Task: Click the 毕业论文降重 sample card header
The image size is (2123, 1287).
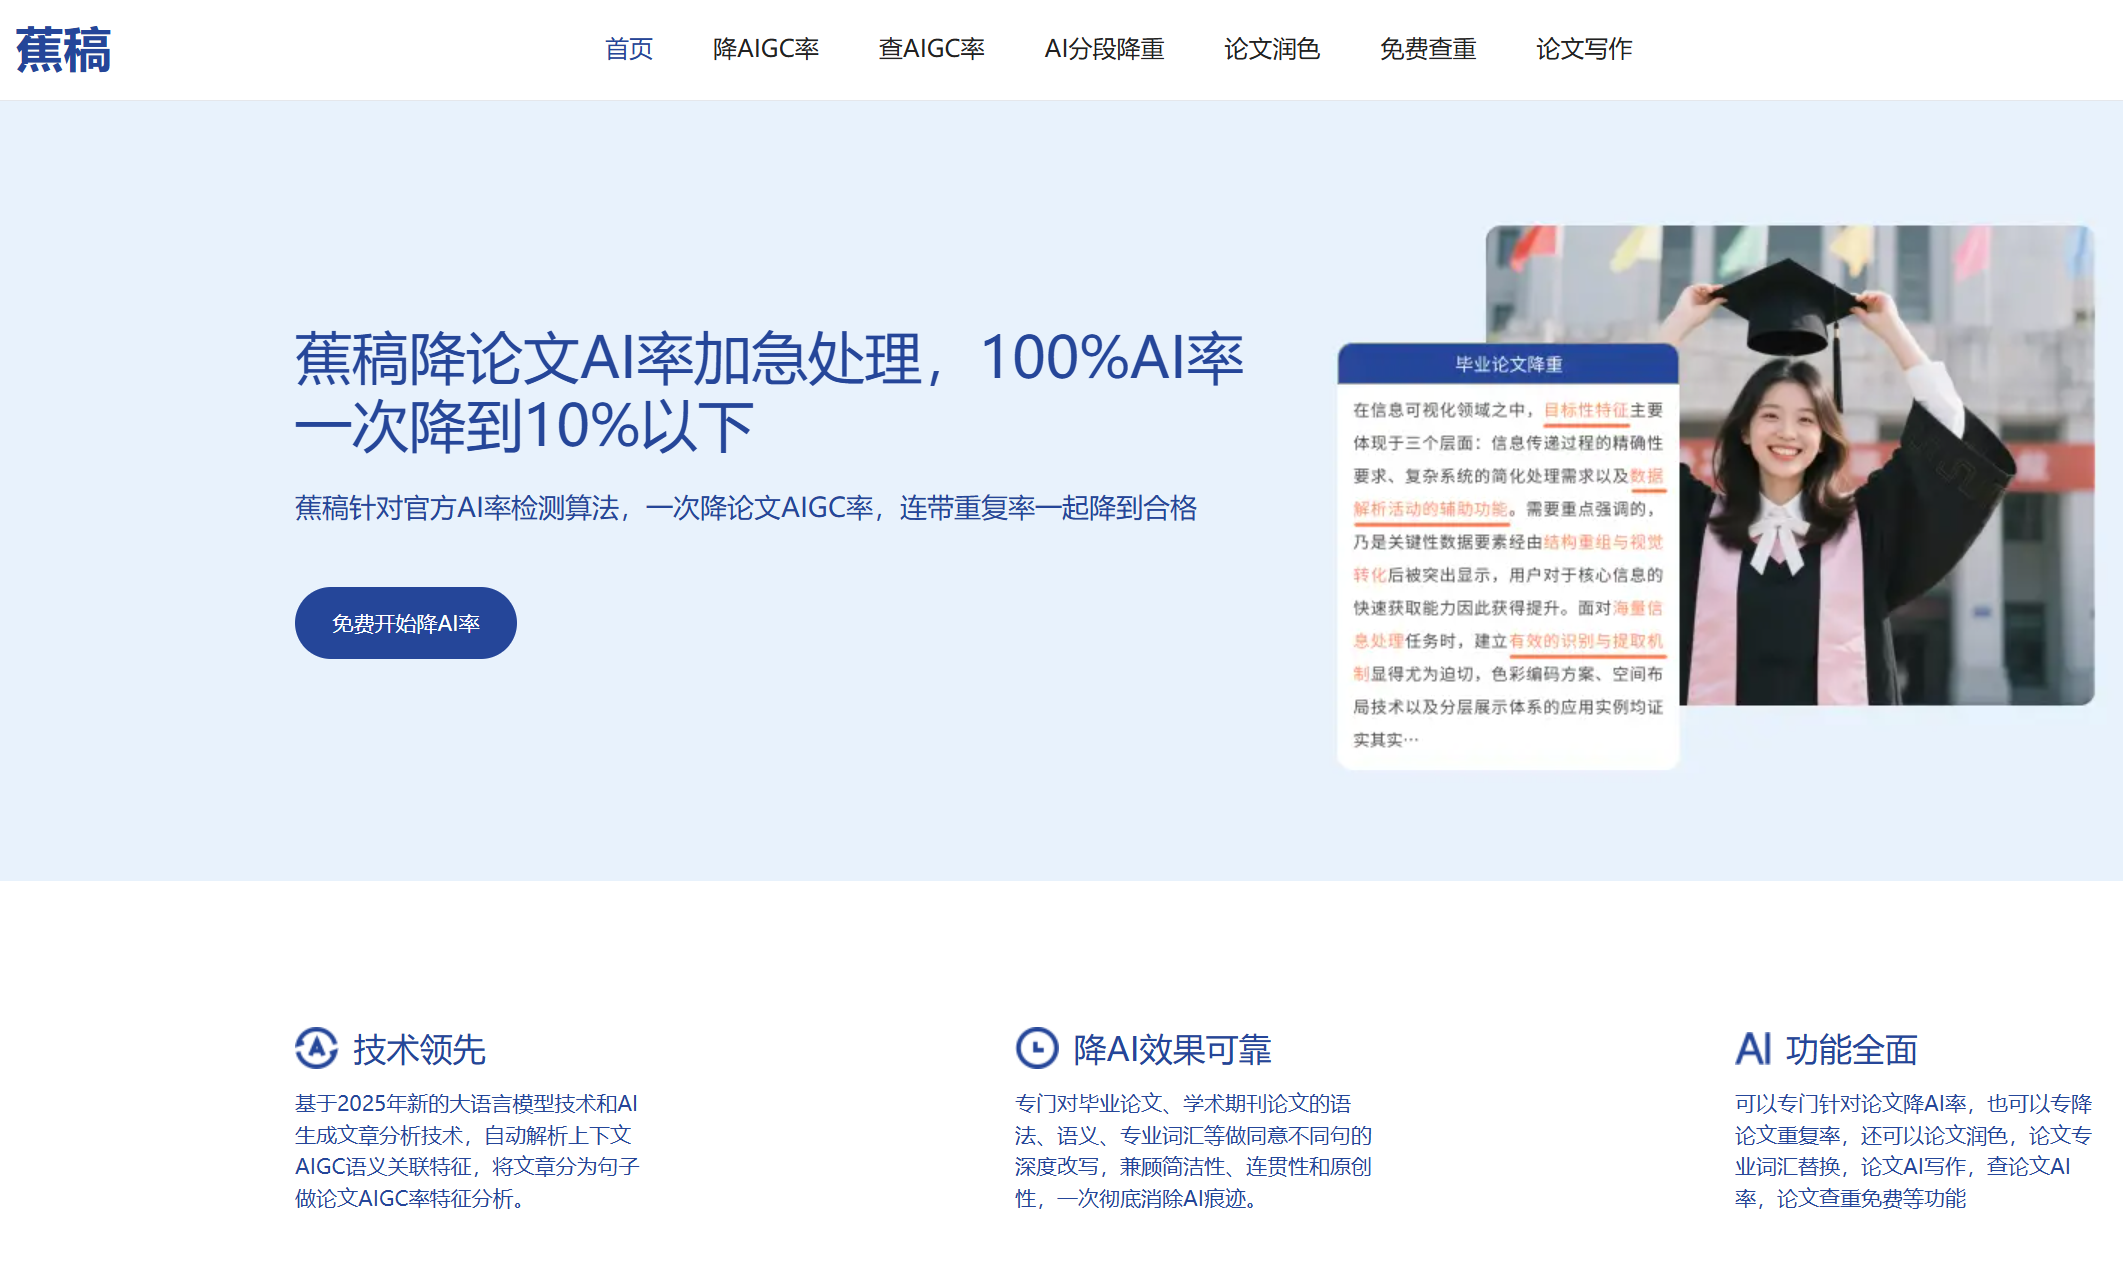Action: tap(1507, 364)
